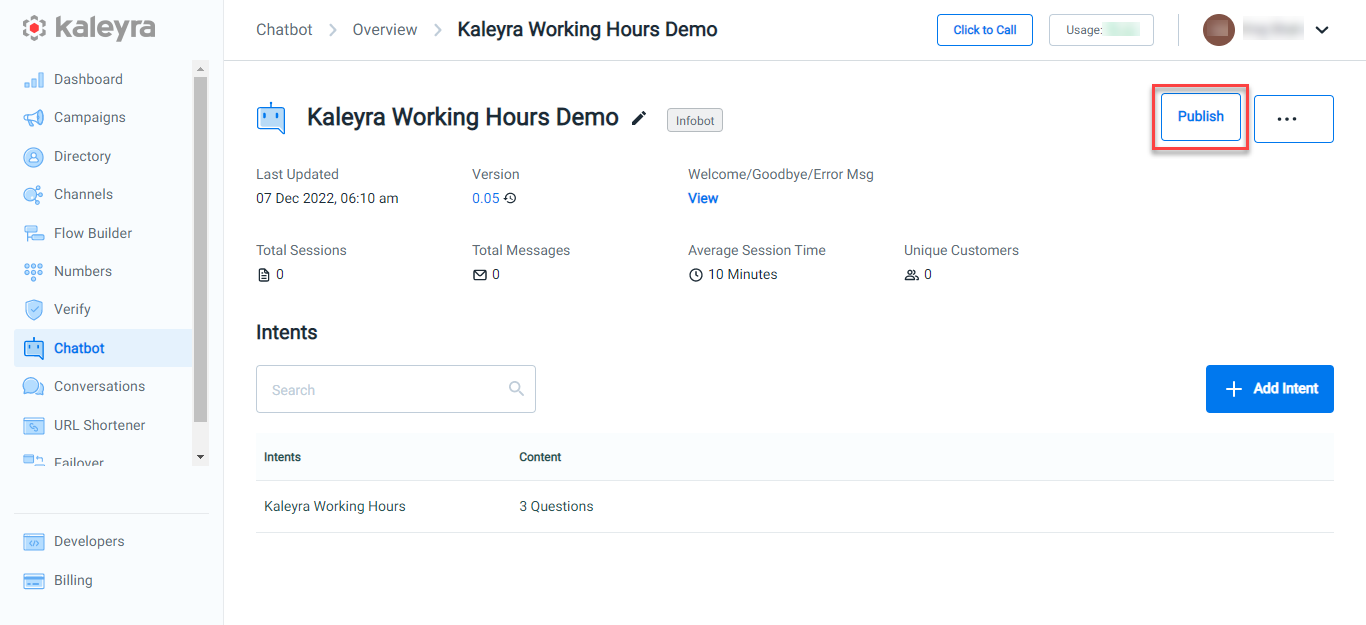
Task: Click the last updated date text
Action: [x=327, y=198]
